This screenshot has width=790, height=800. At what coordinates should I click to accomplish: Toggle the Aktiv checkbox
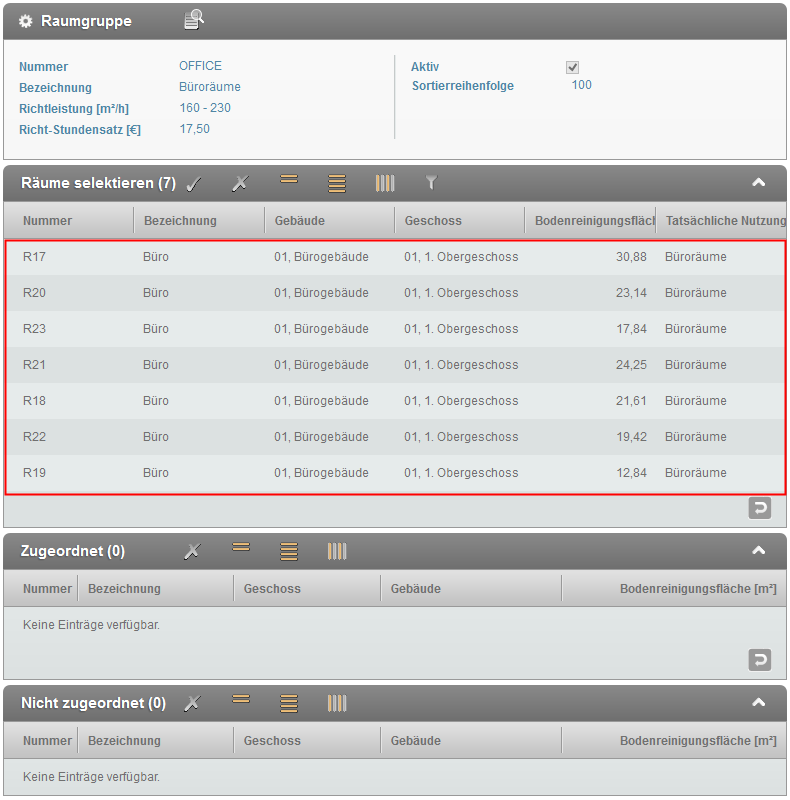point(573,67)
